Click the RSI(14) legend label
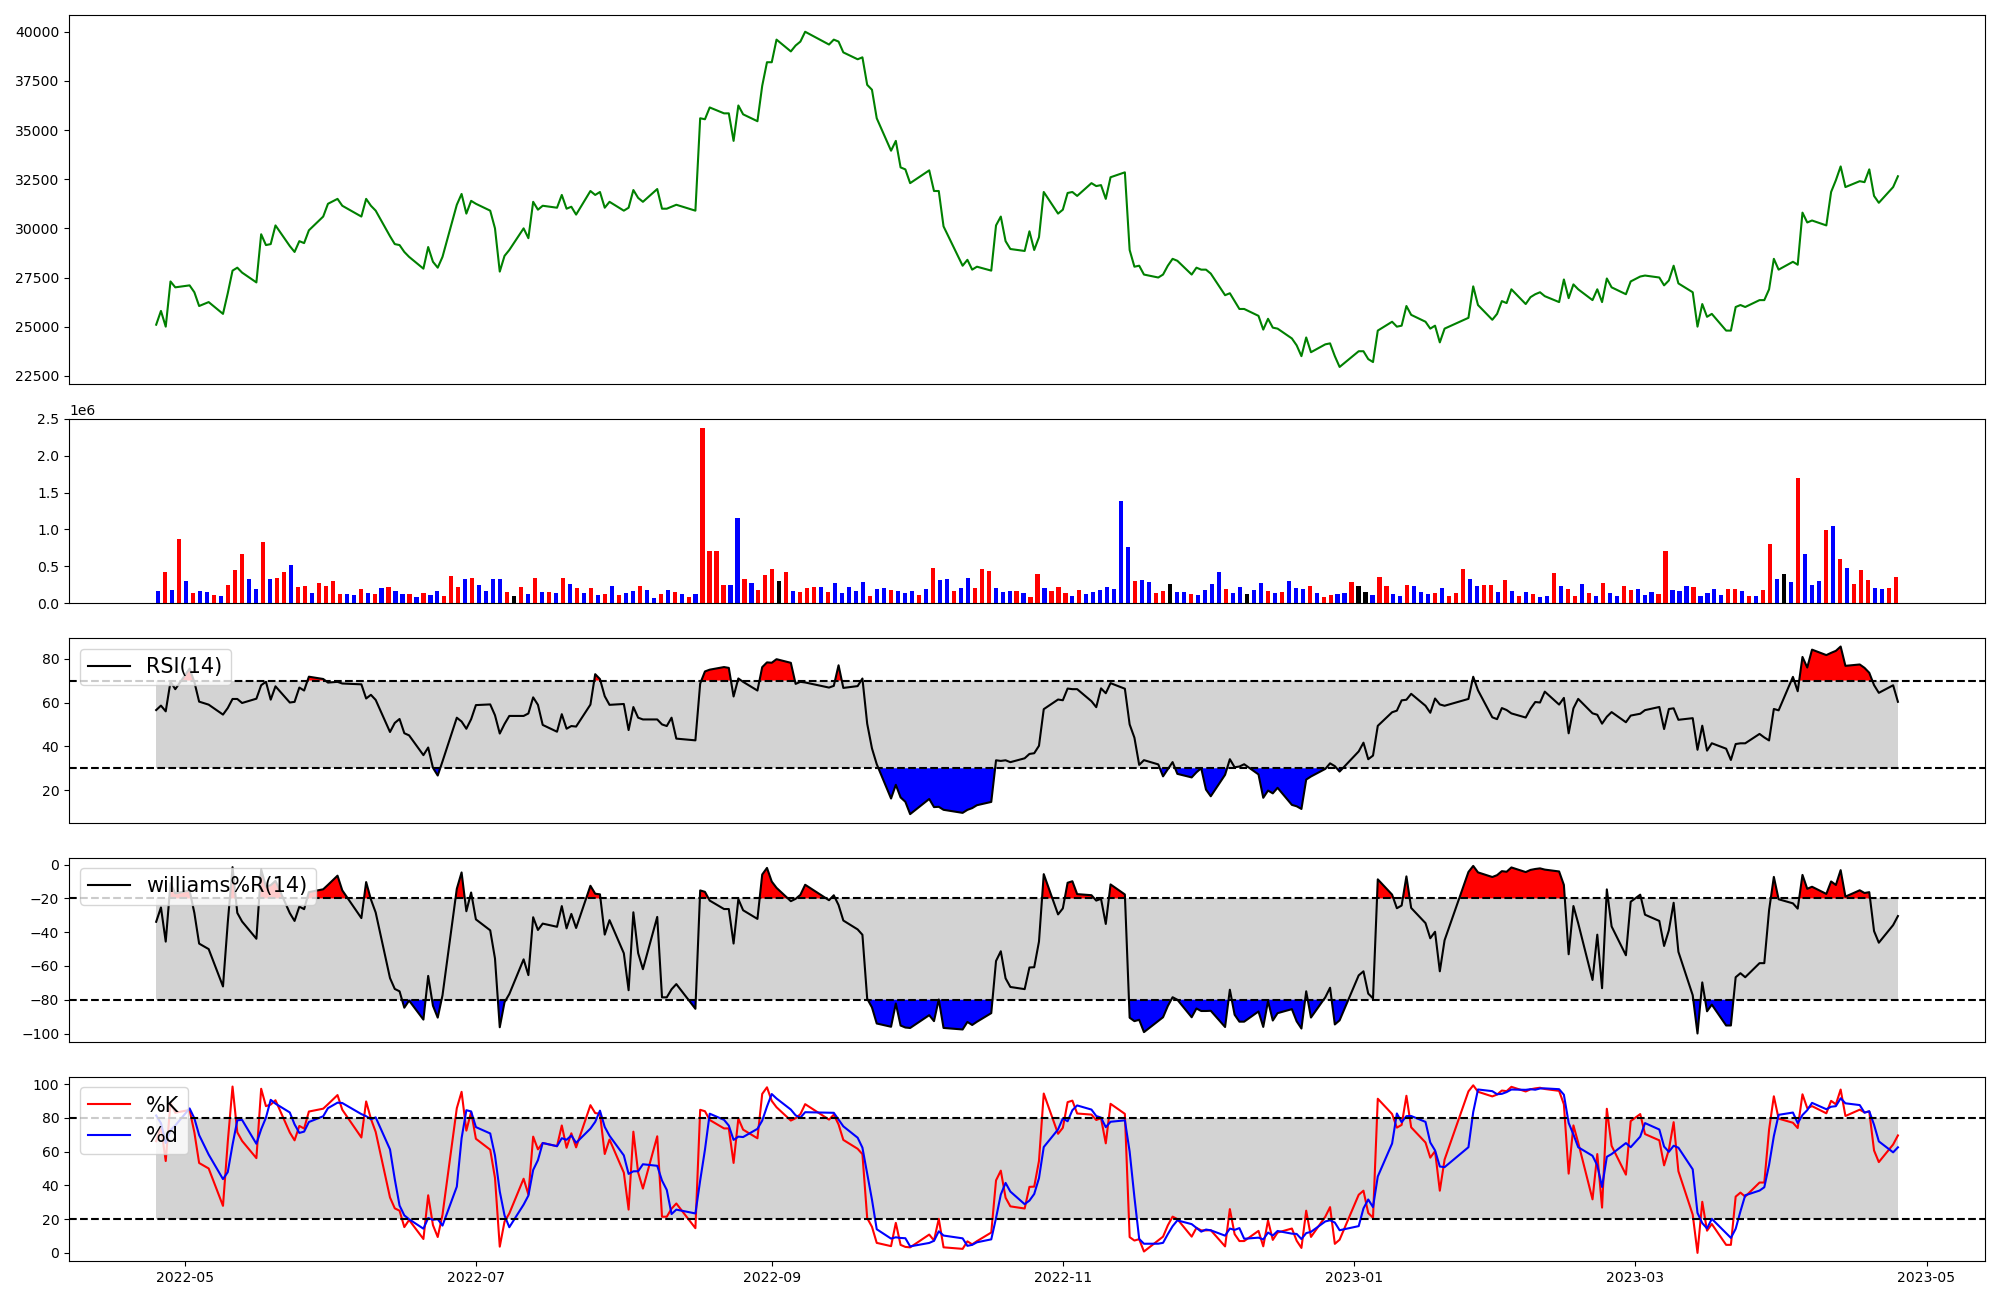Image resolution: width=2000 pixels, height=1300 pixels. (x=184, y=666)
